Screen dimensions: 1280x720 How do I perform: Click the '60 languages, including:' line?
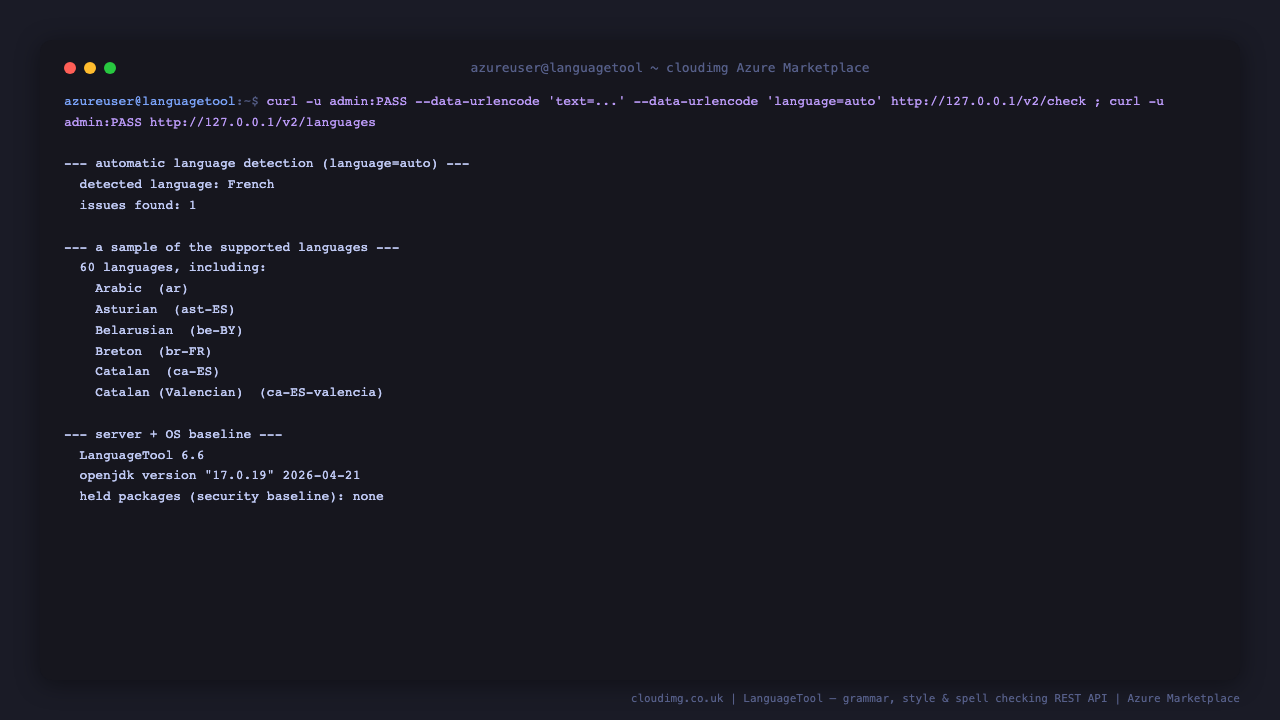coord(173,267)
